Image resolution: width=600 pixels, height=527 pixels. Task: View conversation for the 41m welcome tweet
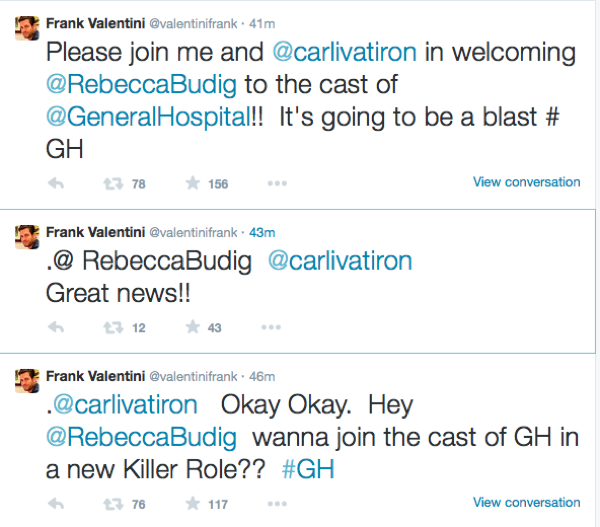[x=526, y=182]
